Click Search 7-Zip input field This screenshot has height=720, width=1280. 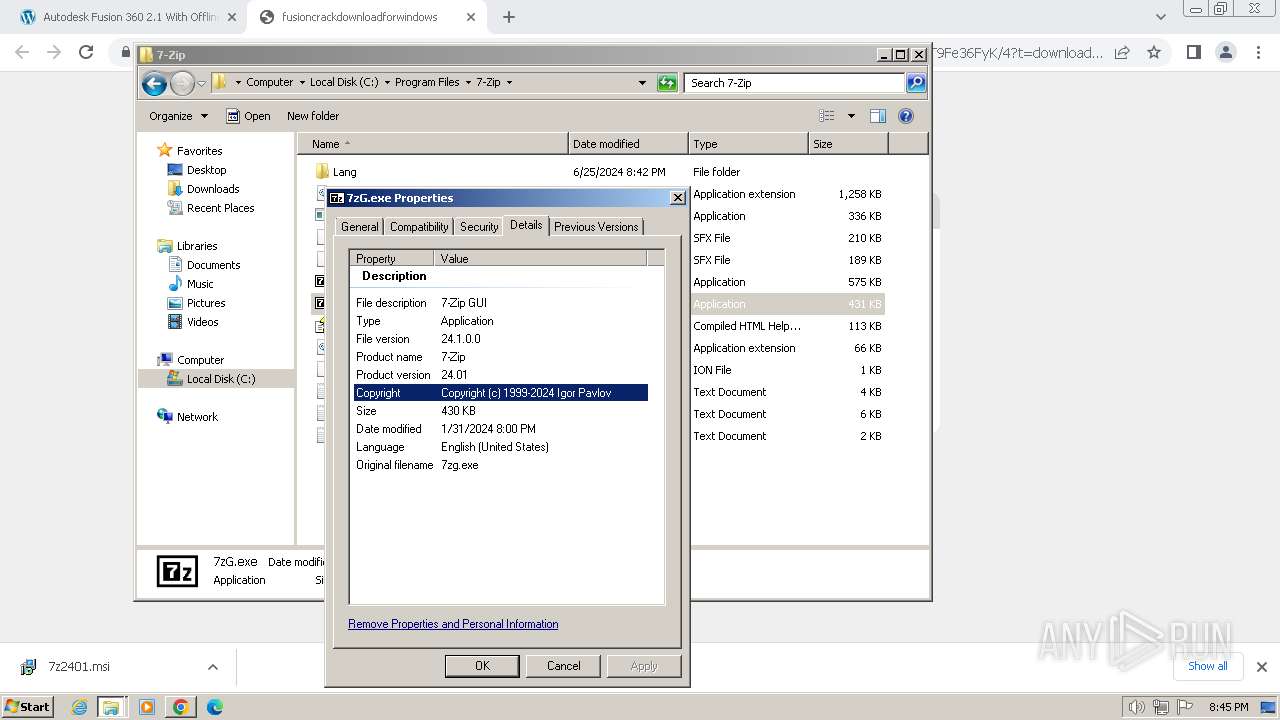pos(795,83)
